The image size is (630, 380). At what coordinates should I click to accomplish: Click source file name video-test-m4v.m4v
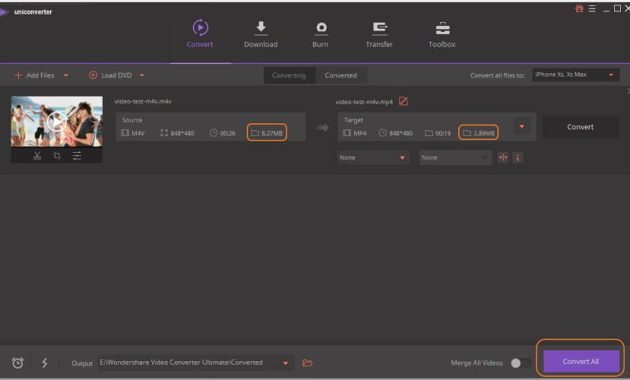coord(143,101)
